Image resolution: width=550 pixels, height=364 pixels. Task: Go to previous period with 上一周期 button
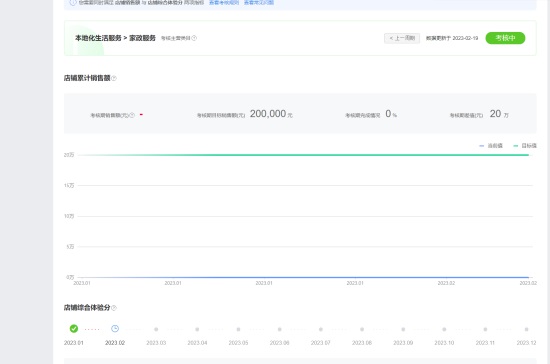(402, 38)
